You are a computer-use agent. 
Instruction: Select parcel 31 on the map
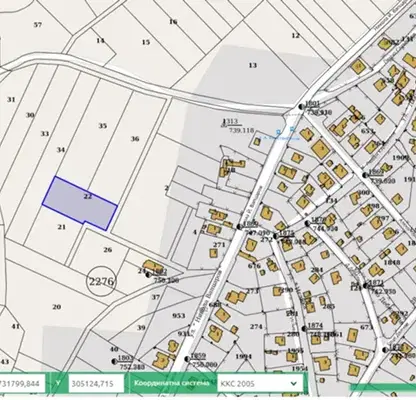click(11, 99)
